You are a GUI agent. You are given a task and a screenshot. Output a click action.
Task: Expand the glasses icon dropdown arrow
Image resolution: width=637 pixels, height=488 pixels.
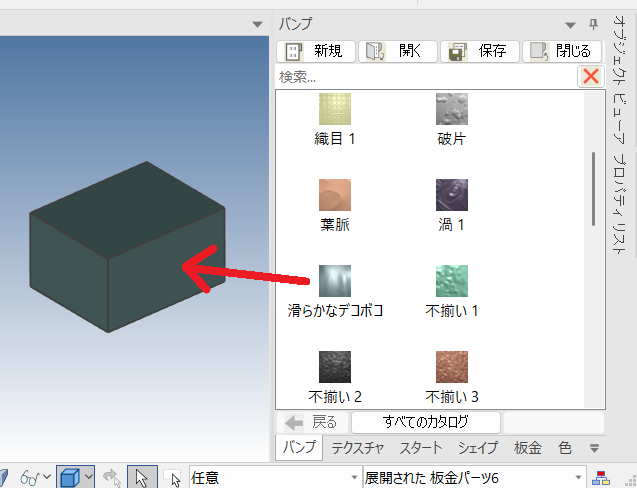[x=47, y=477]
